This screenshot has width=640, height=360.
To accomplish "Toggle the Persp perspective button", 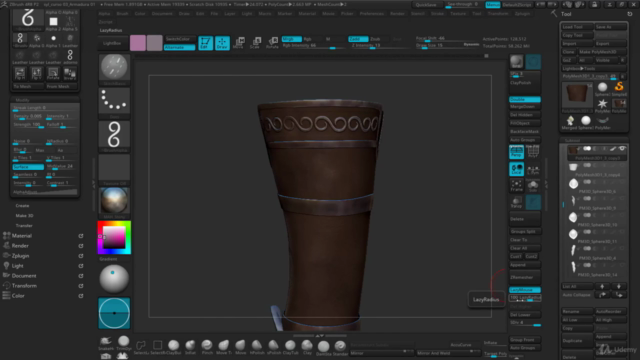I will pyautogui.click(x=516, y=152).
